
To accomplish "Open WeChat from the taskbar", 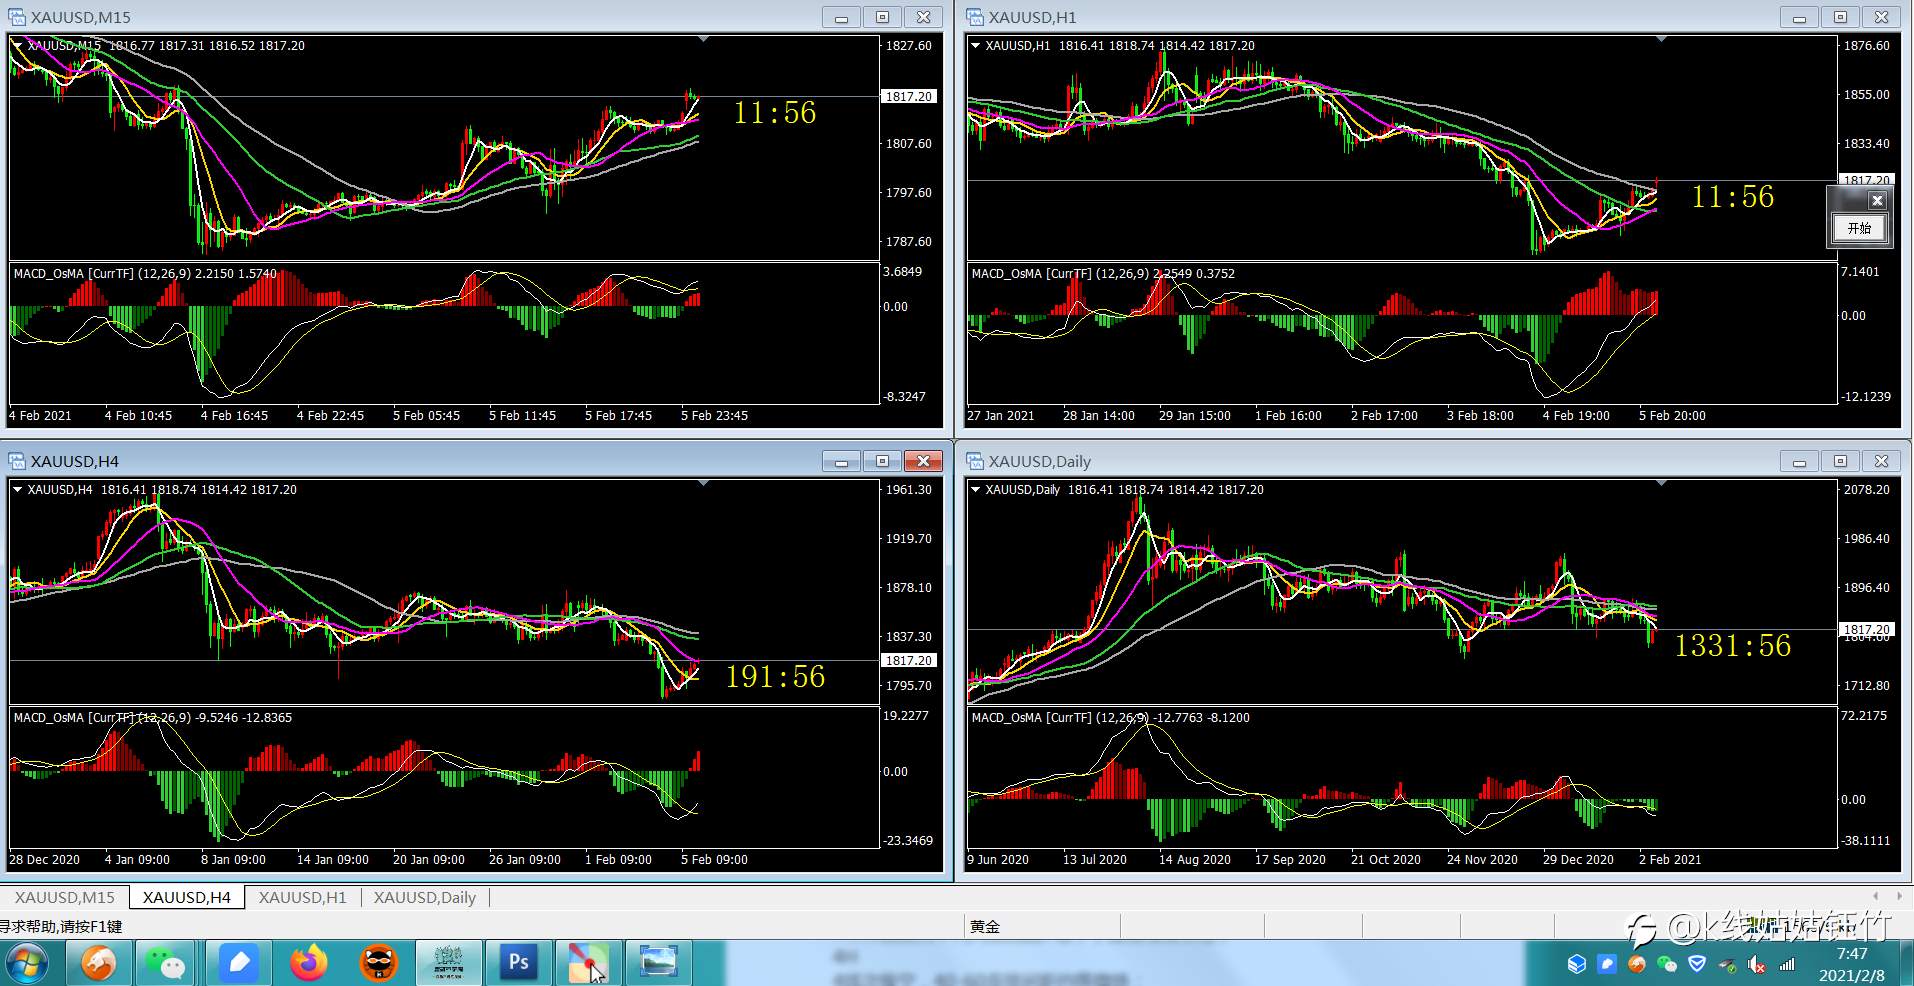I will (x=165, y=964).
